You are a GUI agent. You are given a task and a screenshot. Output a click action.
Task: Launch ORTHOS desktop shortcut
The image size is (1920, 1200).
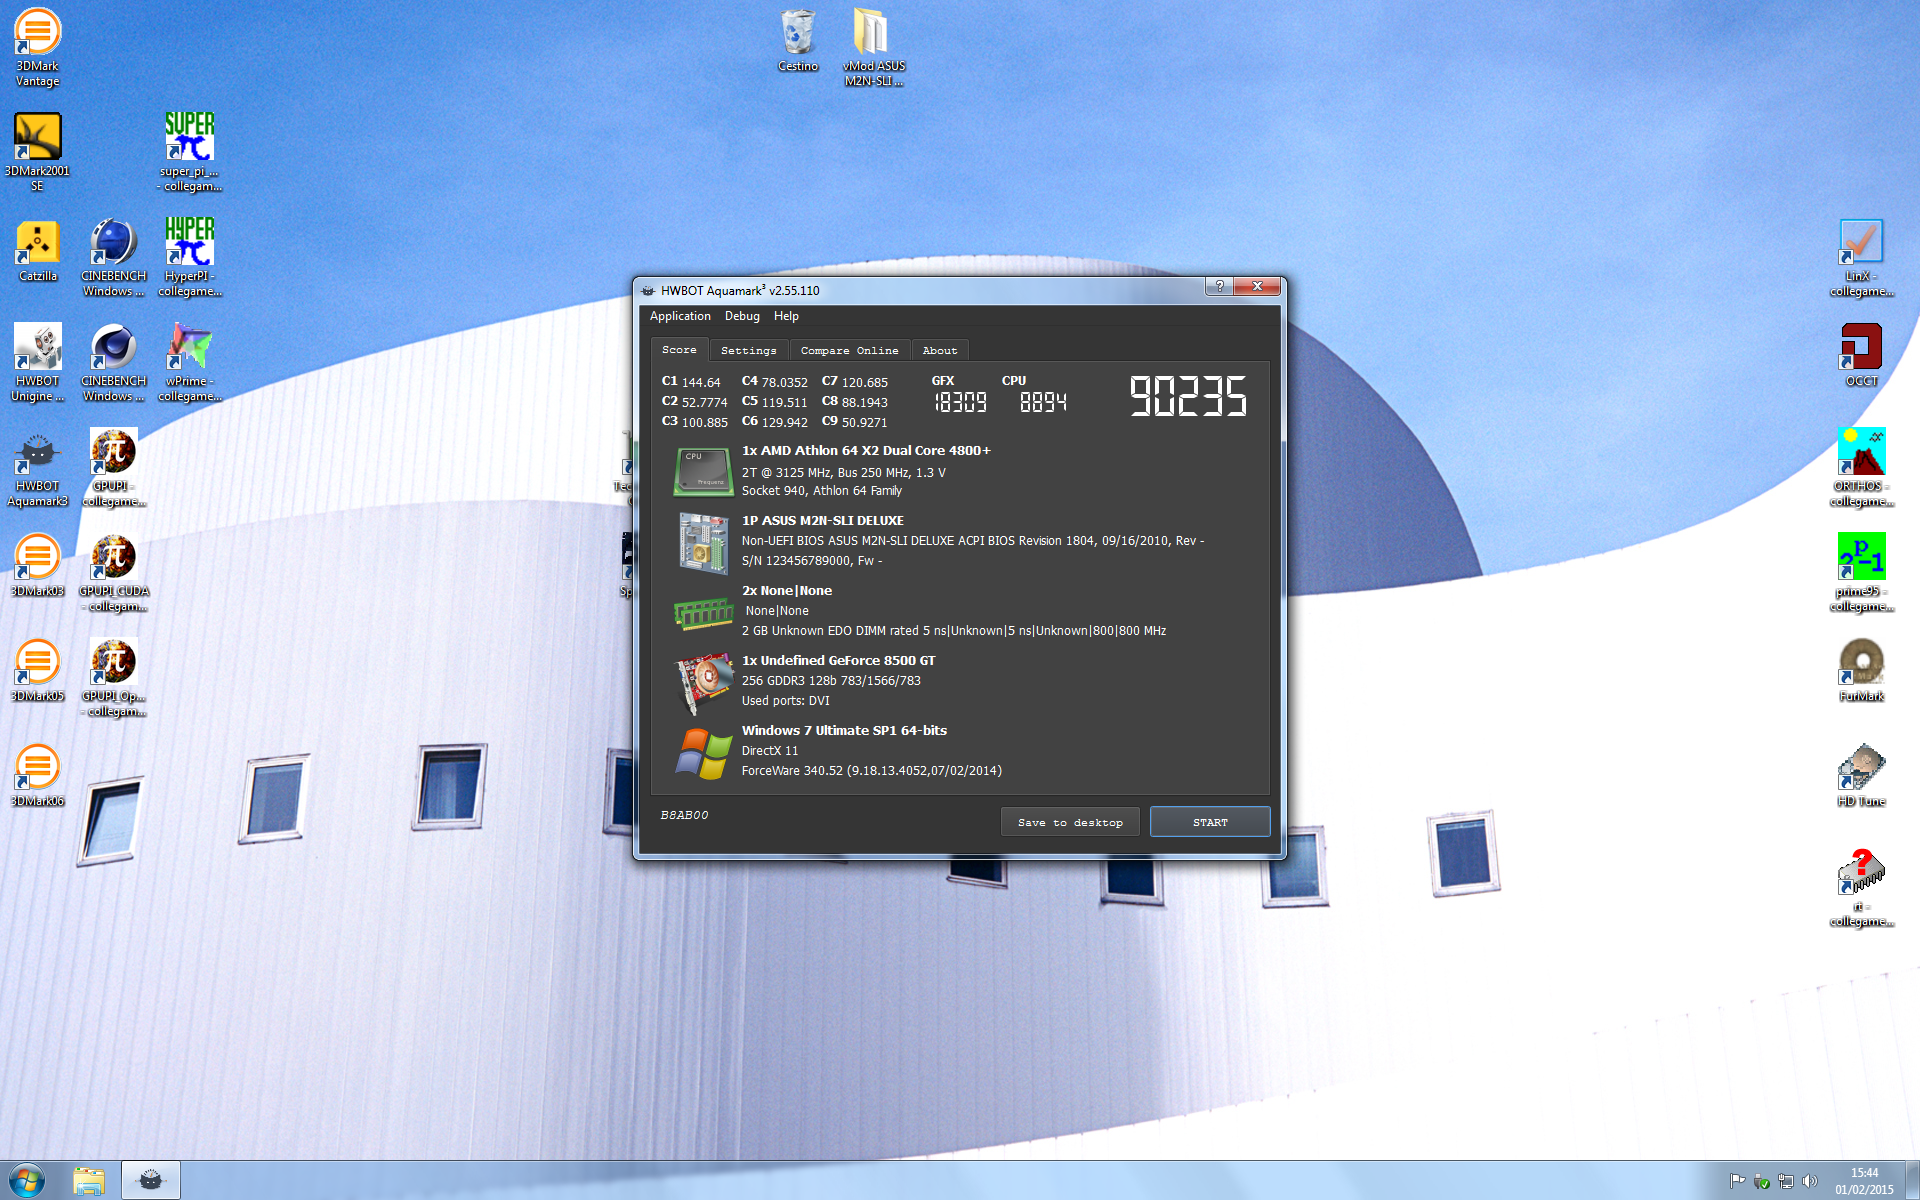[1861, 468]
